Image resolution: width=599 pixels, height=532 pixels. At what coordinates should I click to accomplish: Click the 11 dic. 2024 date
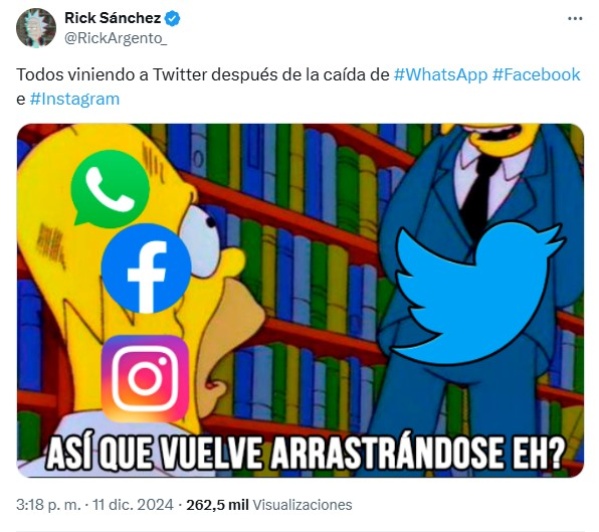pos(133,505)
